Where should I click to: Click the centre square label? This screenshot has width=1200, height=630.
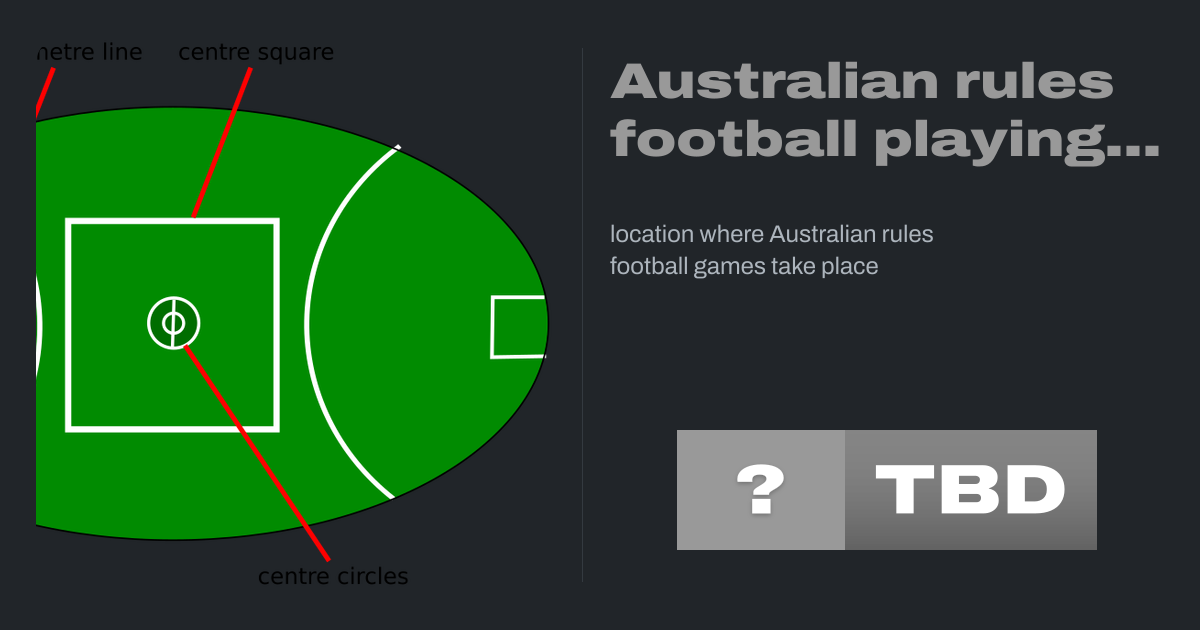click(x=256, y=52)
